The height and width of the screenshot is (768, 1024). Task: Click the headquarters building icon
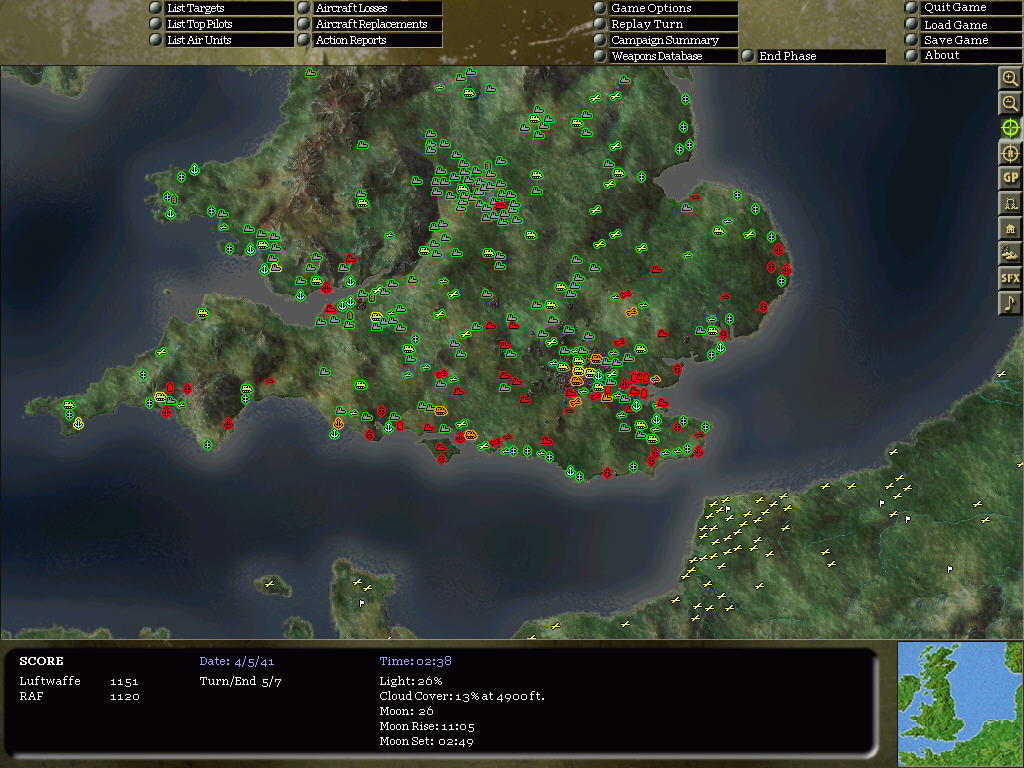click(x=1010, y=228)
